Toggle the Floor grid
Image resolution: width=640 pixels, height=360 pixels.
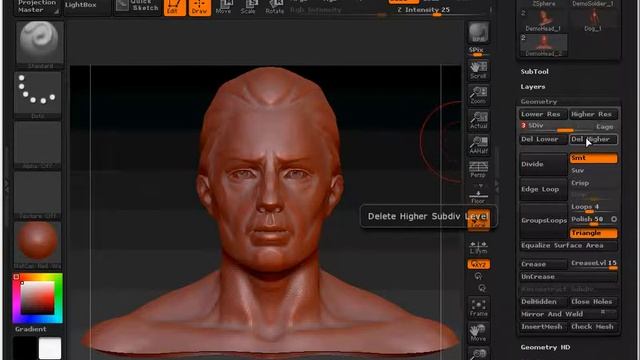[478, 196]
